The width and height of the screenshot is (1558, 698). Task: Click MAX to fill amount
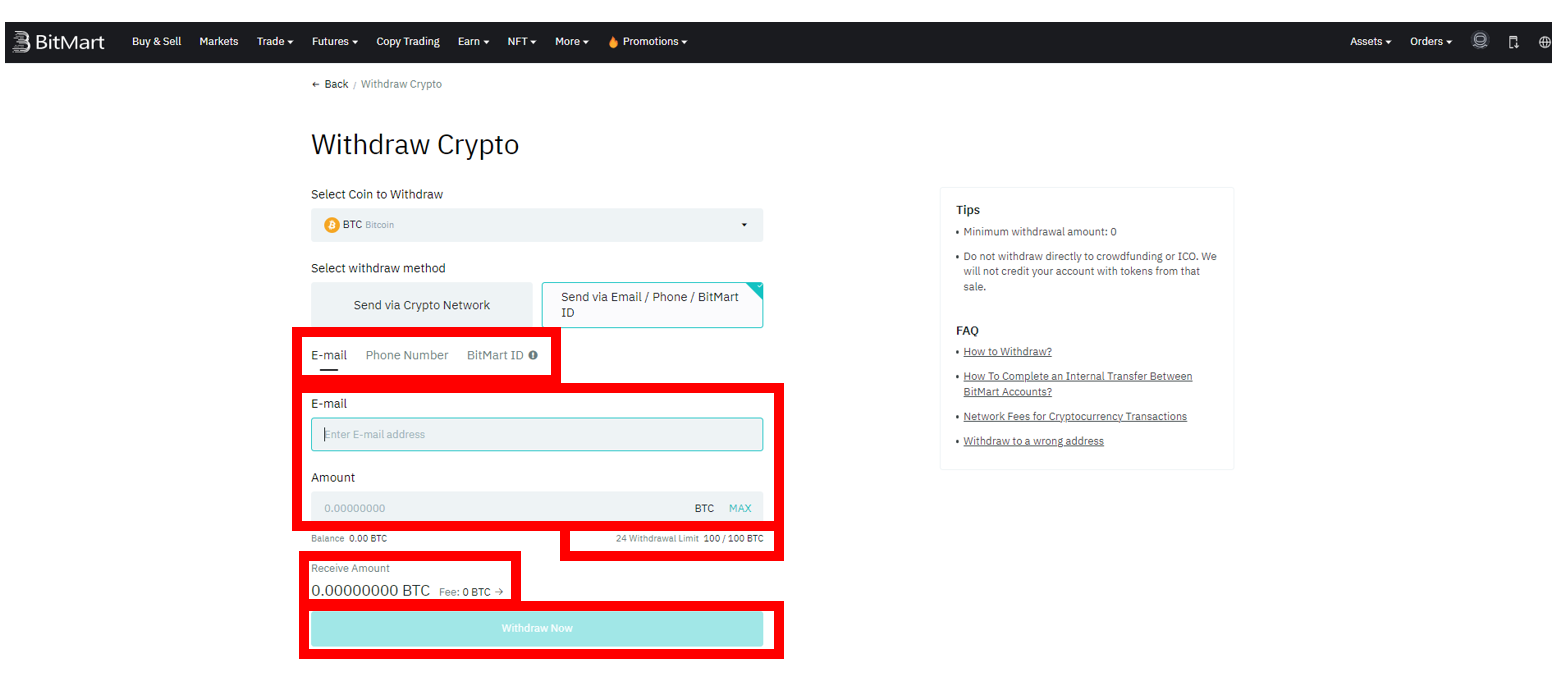[x=740, y=508]
